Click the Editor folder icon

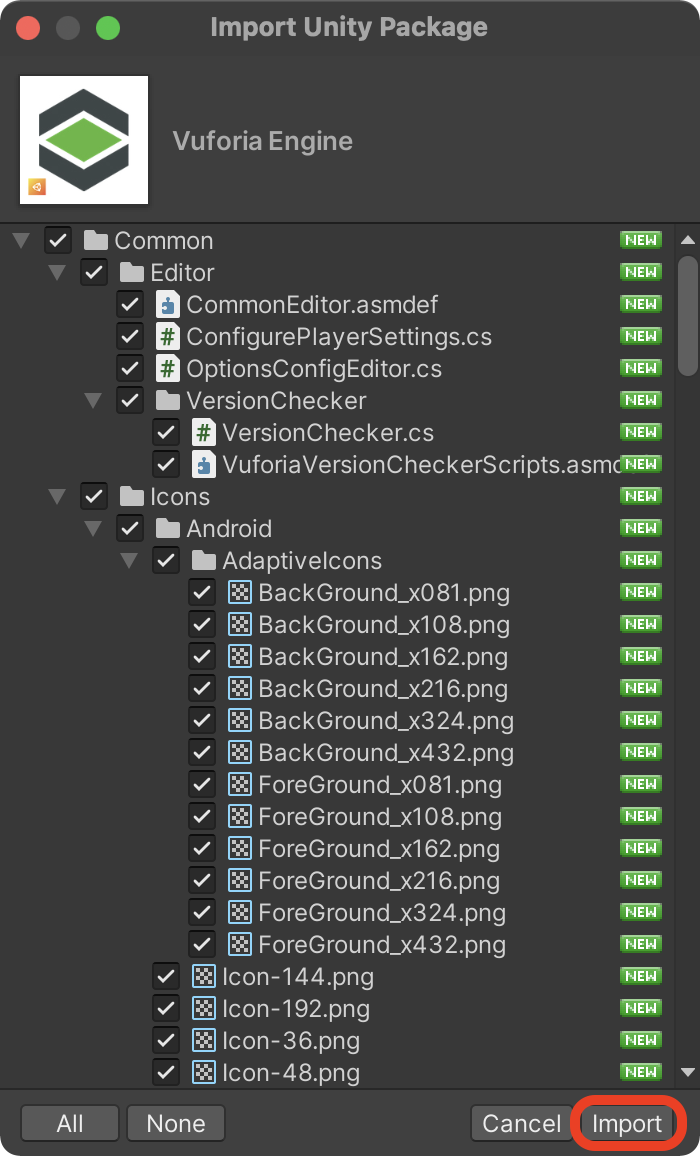(x=131, y=273)
